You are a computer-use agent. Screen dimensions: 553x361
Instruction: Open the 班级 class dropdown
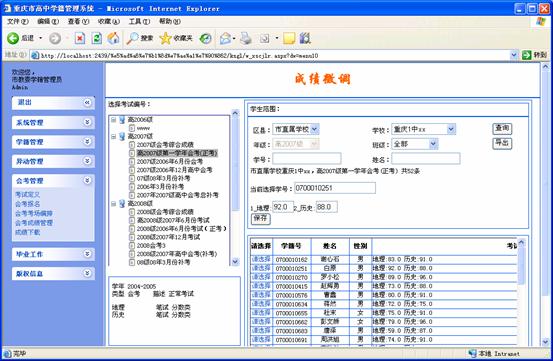point(433,144)
